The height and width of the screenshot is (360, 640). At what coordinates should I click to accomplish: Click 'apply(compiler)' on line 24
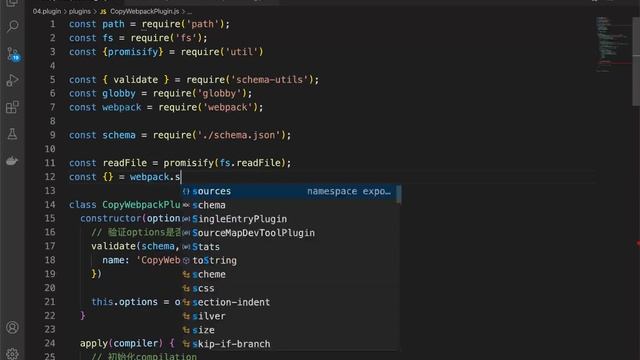click(x=122, y=343)
